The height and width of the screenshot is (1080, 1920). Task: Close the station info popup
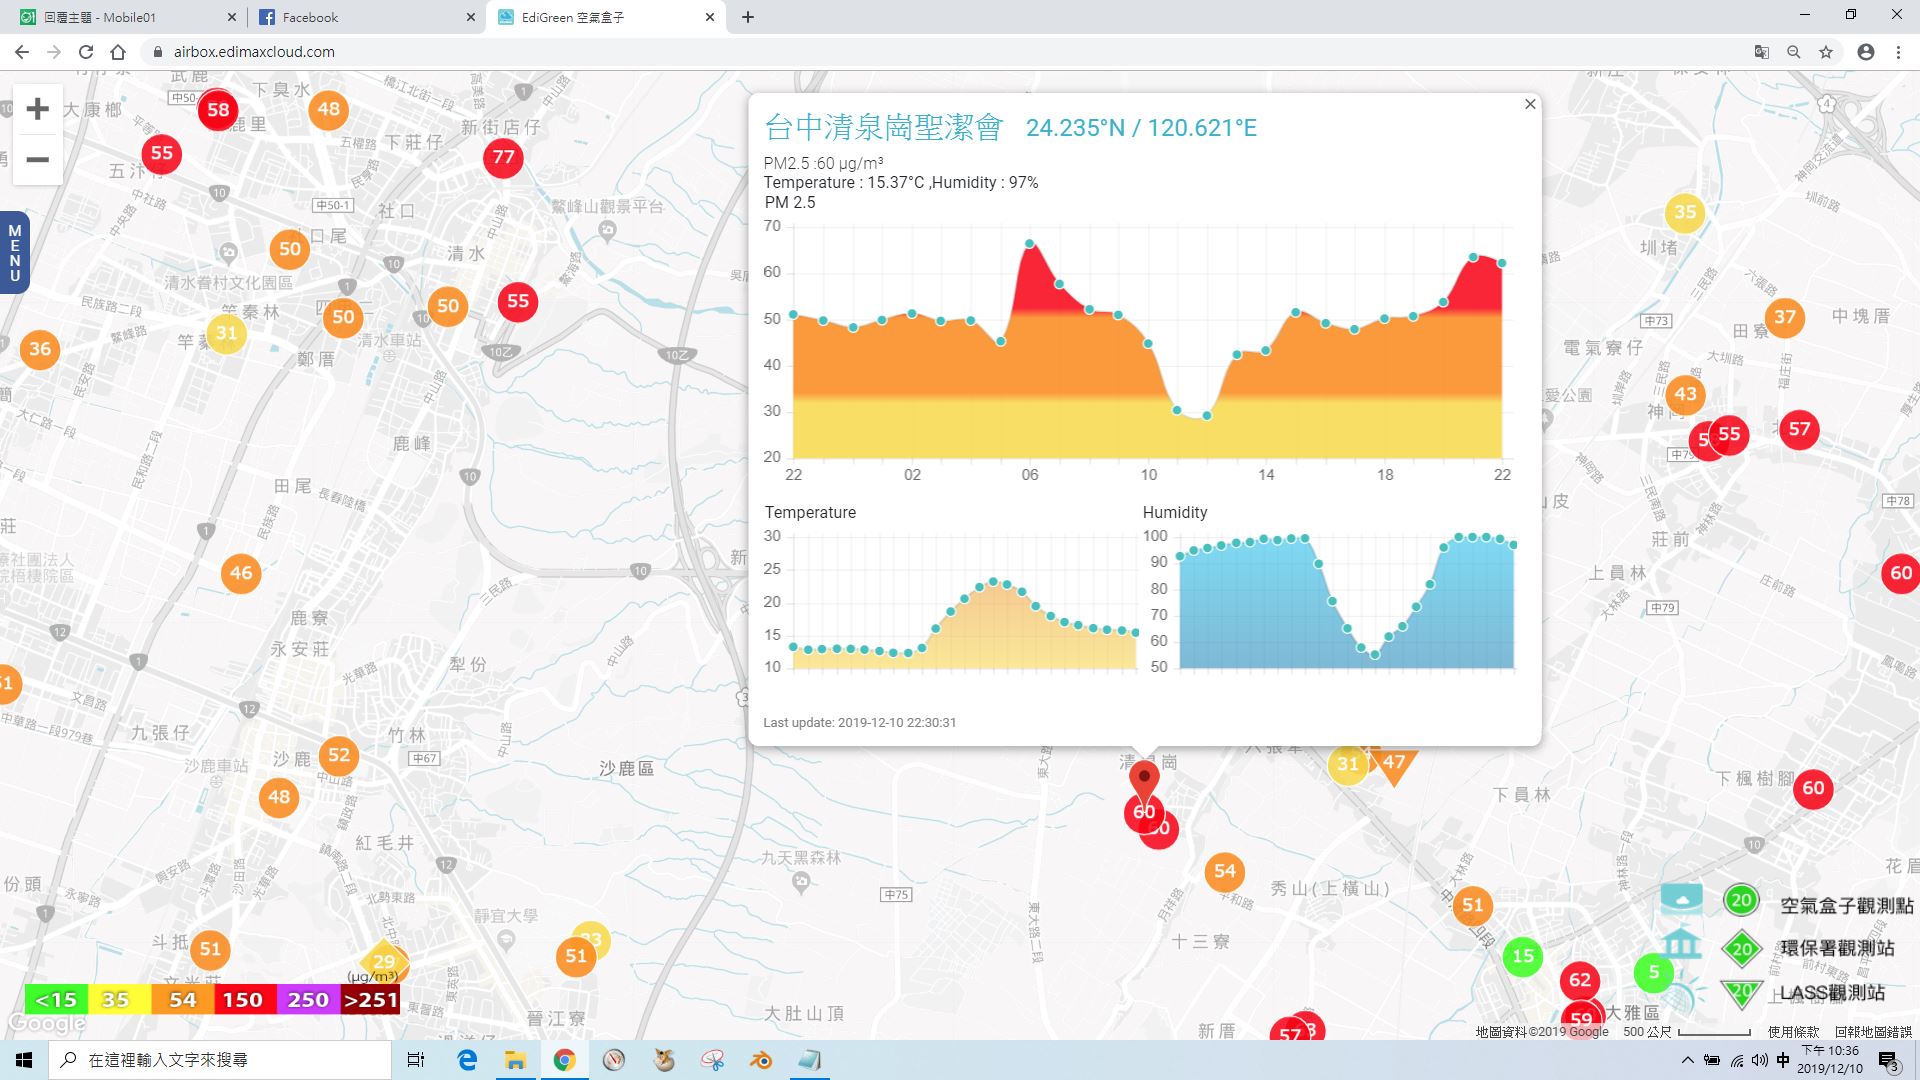pos(1530,104)
